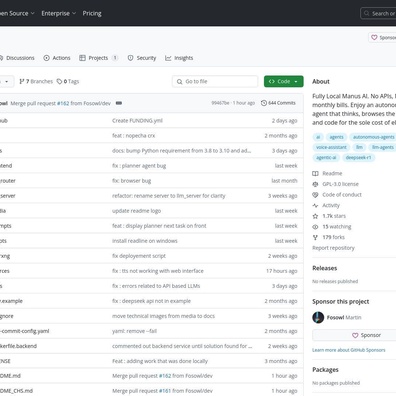Select the 'agents' topic tag
The height and width of the screenshot is (396, 396).
336,137
